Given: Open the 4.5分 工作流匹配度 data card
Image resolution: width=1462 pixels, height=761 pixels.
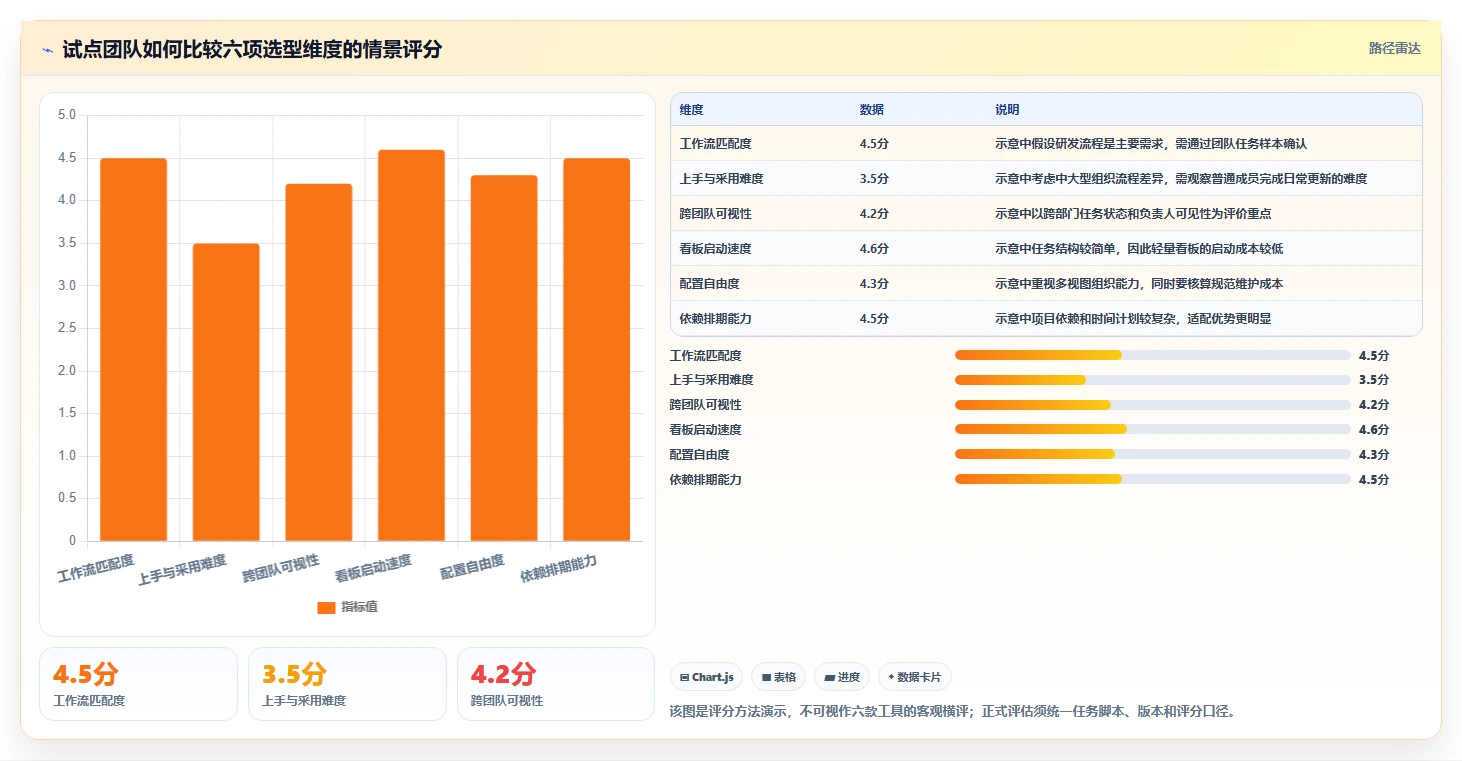Looking at the screenshot, I should click(x=138, y=684).
